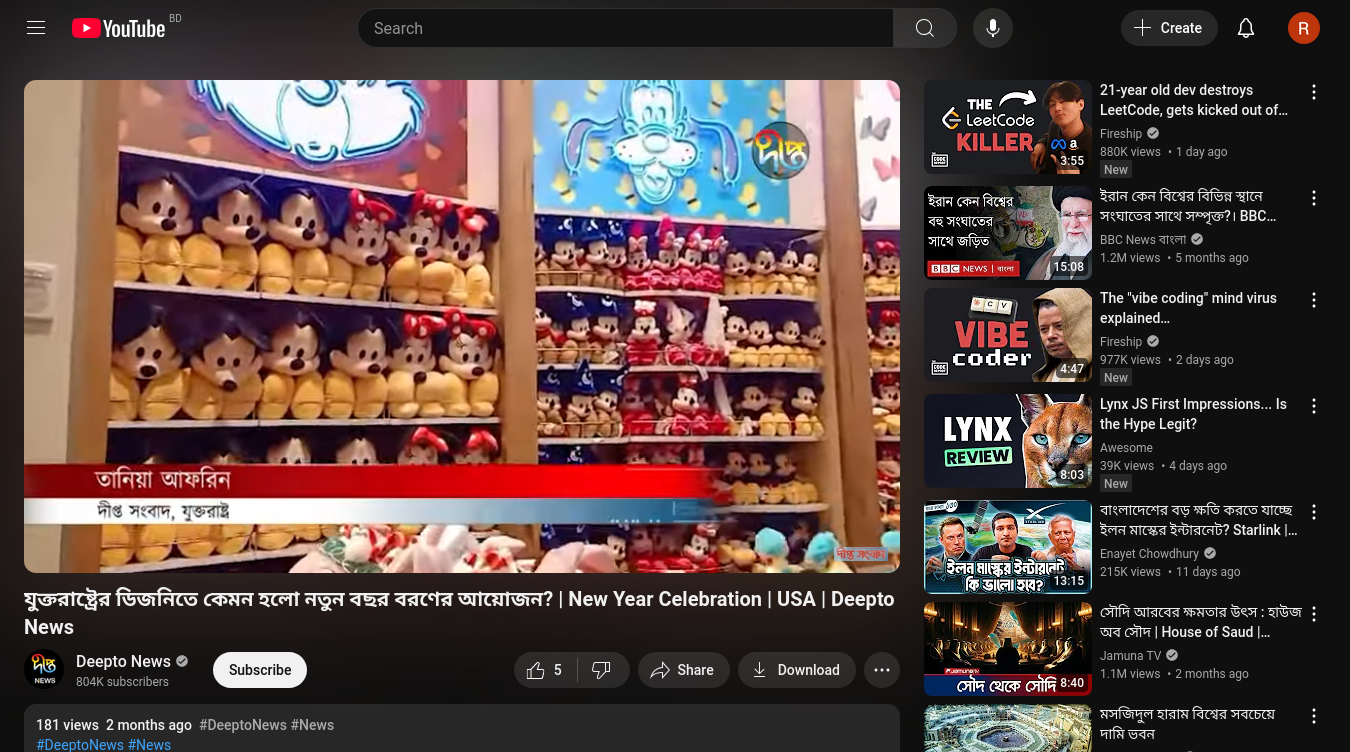Go to YouTube home via logo

click(x=118, y=28)
